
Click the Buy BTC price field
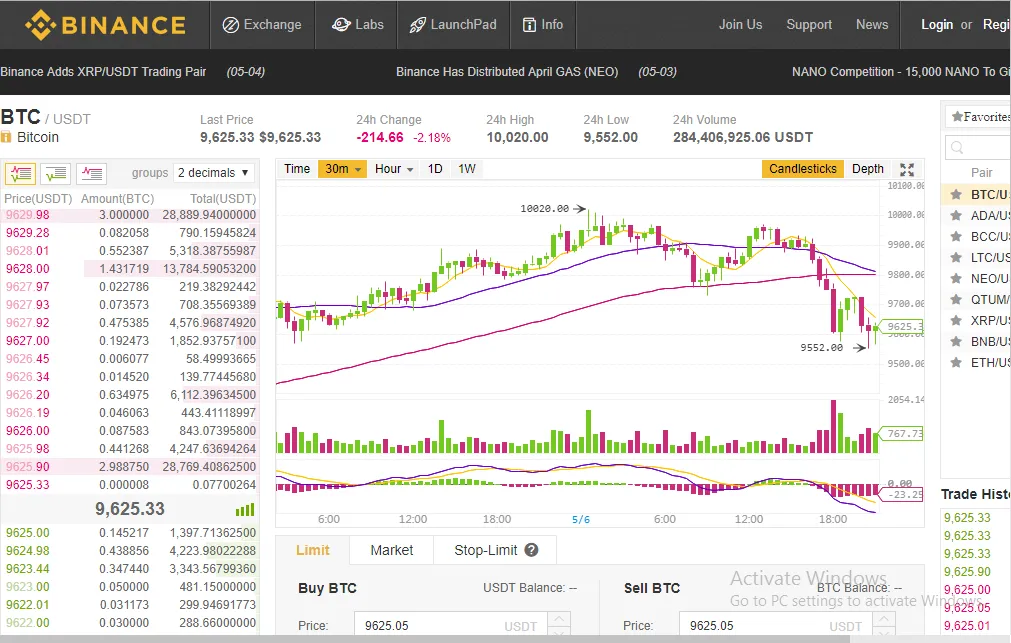[451, 626]
